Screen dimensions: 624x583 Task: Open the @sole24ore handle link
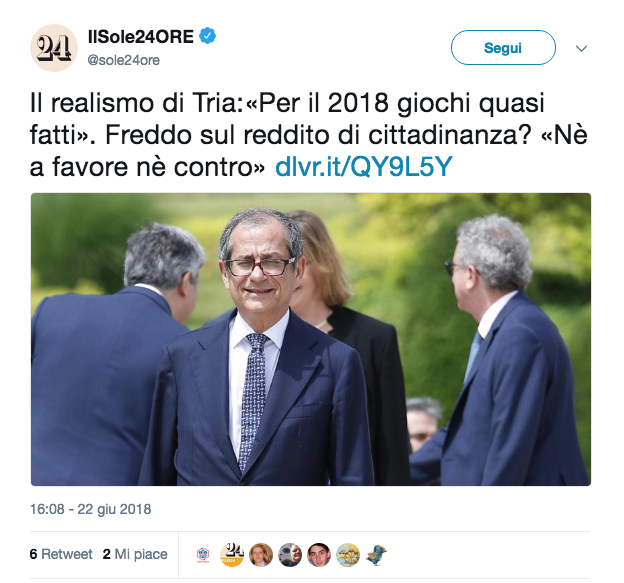pos(123,60)
